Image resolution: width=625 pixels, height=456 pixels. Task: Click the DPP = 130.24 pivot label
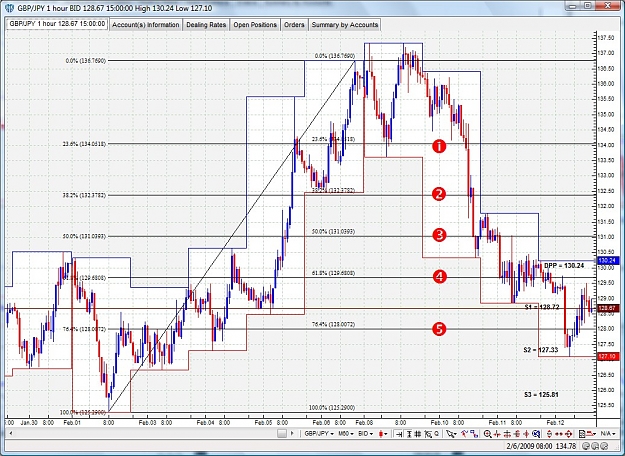point(564,265)
